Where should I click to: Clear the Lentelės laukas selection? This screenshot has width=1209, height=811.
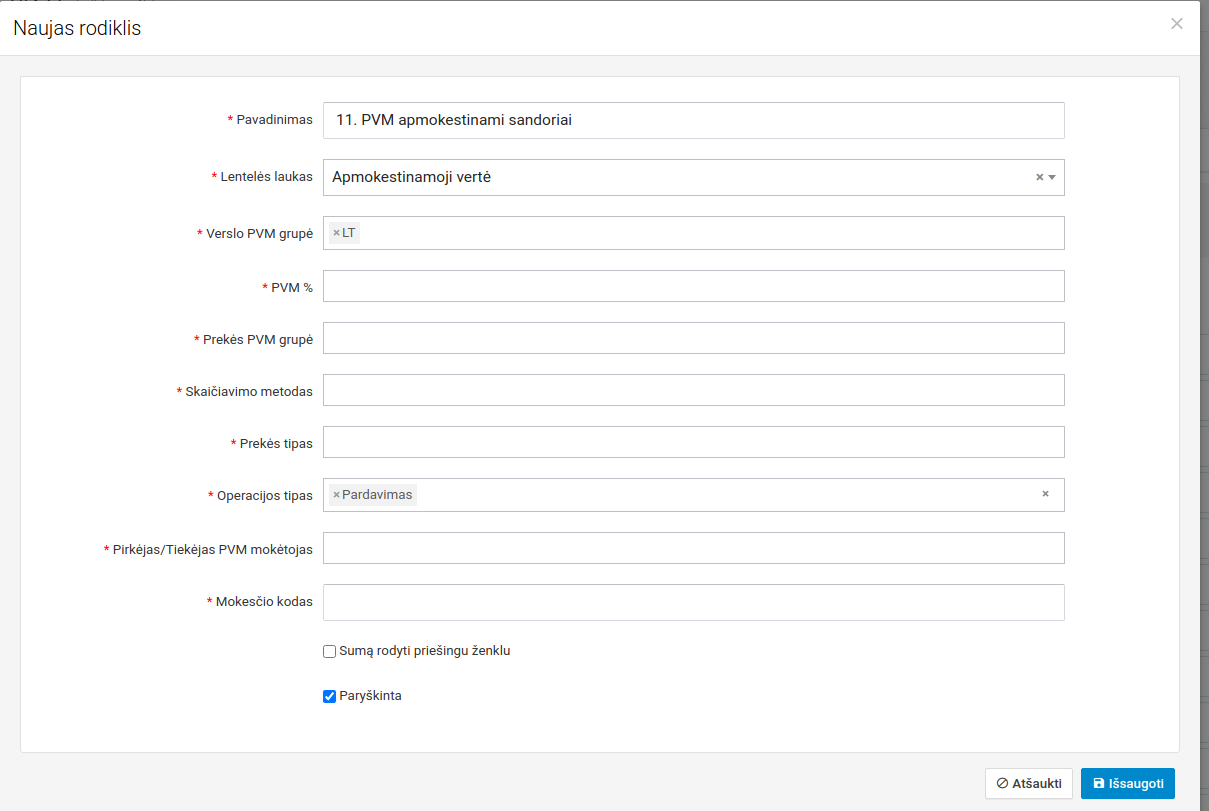tap(1039, 177)
